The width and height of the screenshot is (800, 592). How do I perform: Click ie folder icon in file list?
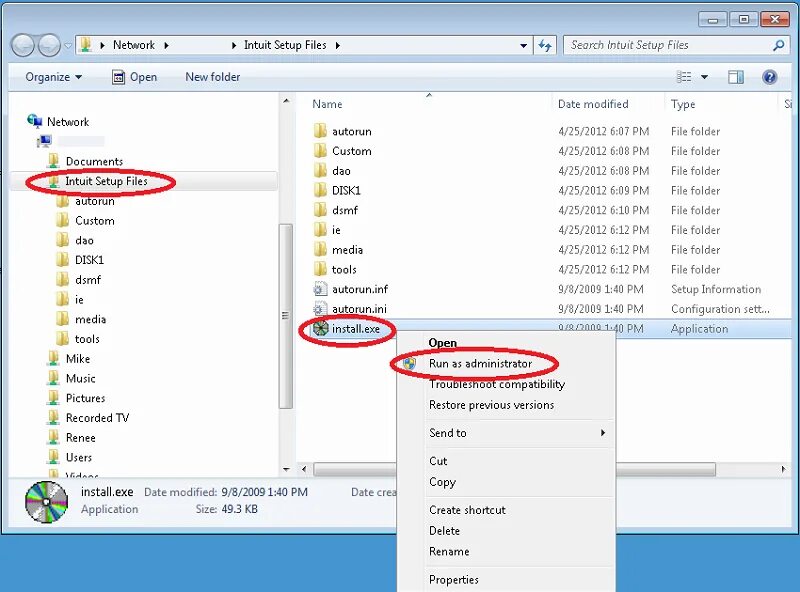coord(320,230)
